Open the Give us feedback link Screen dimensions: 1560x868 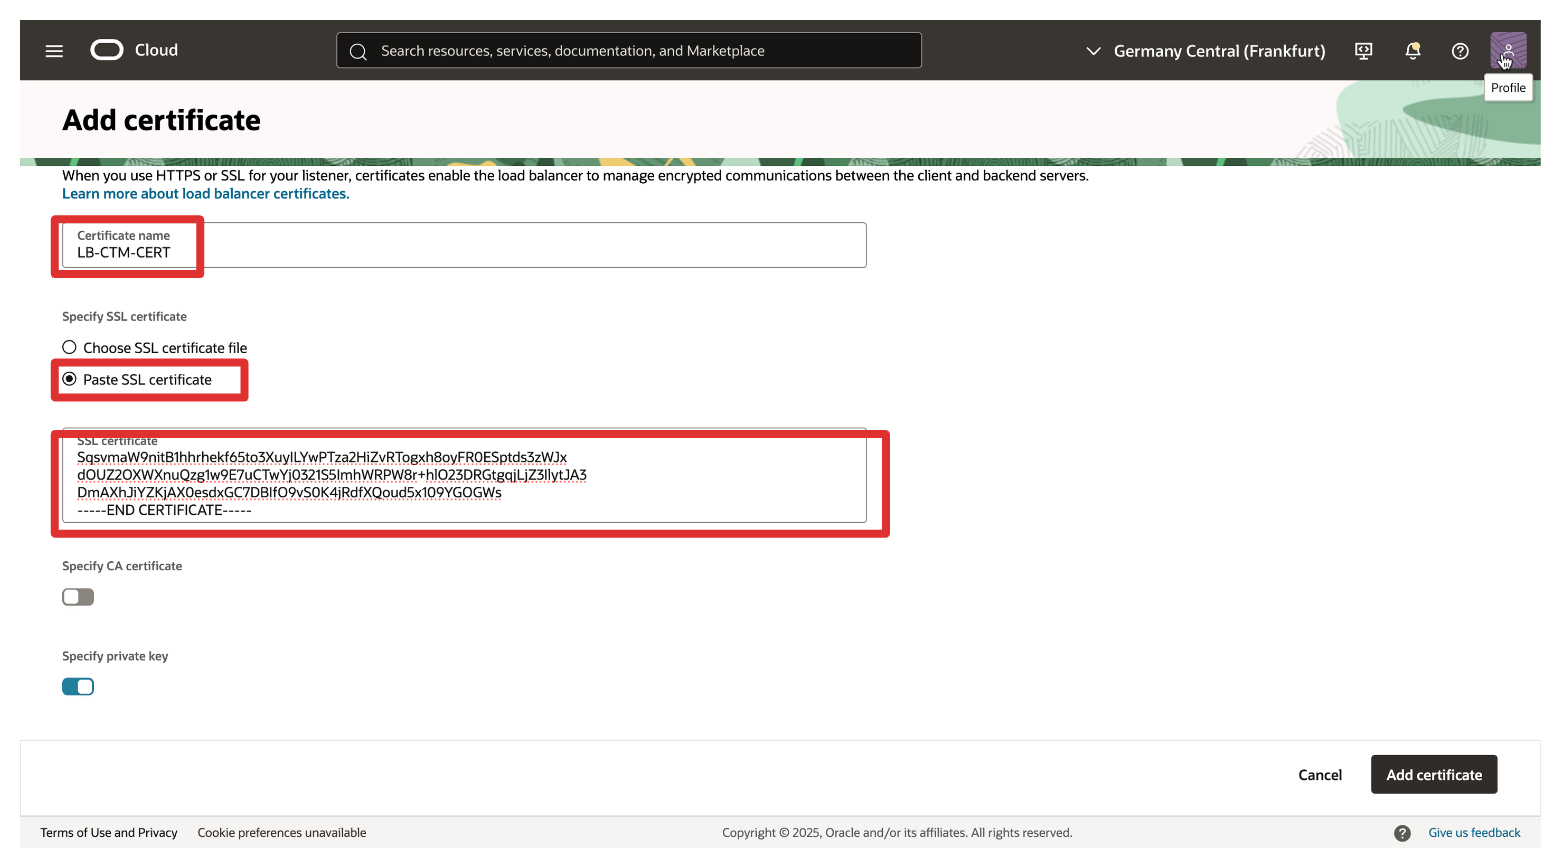pyautogui.click(x=1473, y=833)
